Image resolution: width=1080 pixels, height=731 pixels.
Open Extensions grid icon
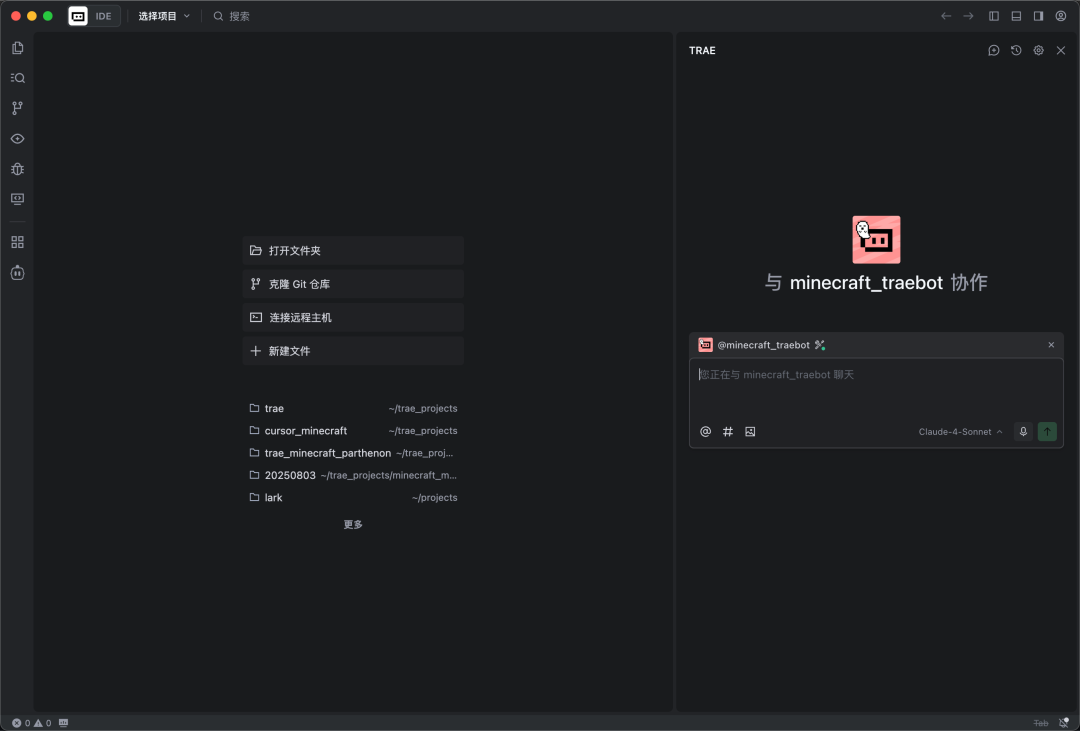point(18,242)
